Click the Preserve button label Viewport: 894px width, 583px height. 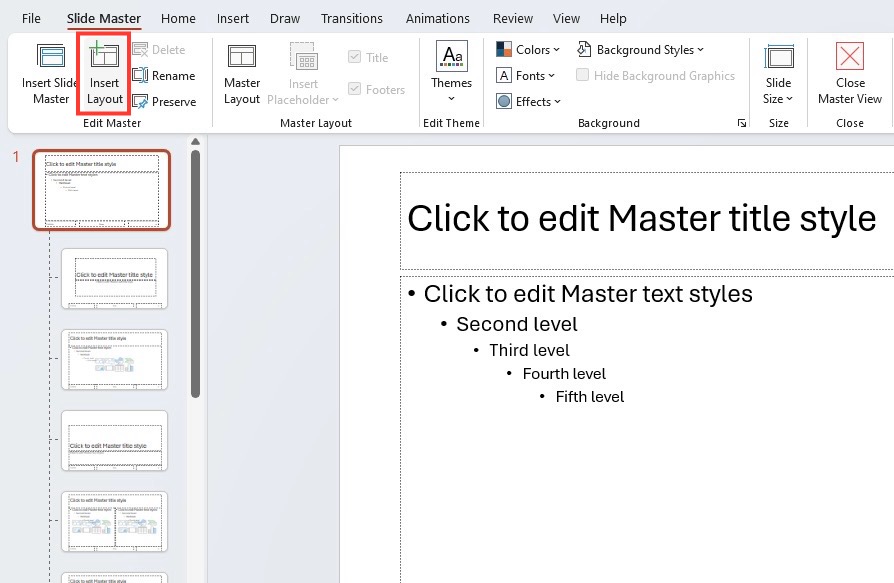point(174,102)
